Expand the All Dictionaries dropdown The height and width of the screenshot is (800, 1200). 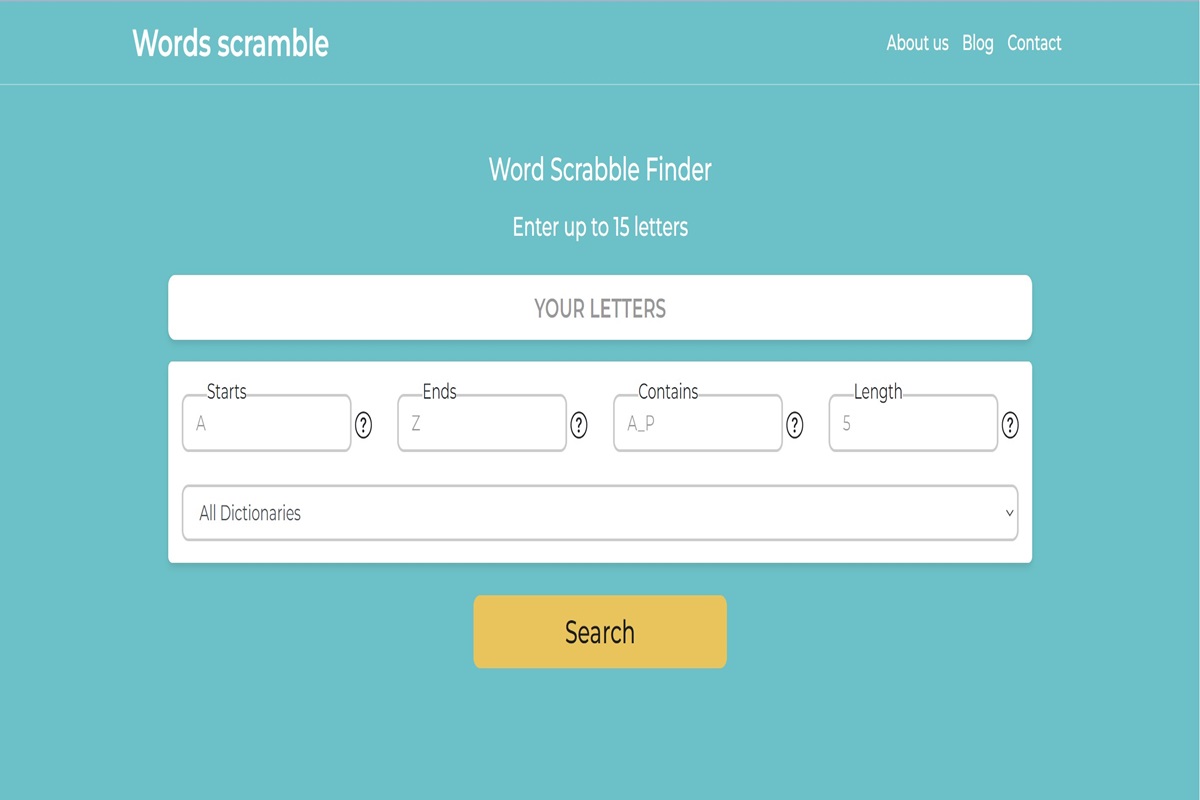coord(600,513)
